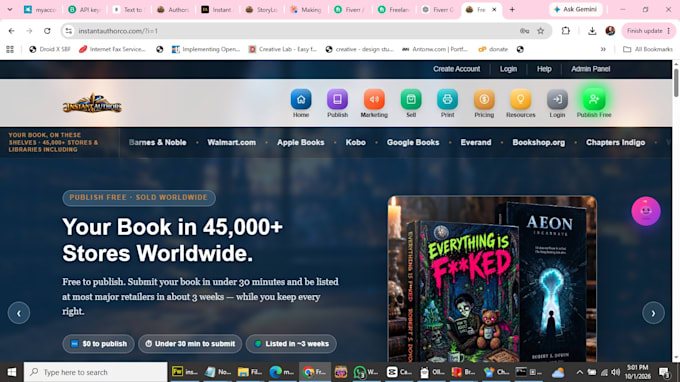
Task: Open the gray Login icon in navigation
Action: pos(557,100)
